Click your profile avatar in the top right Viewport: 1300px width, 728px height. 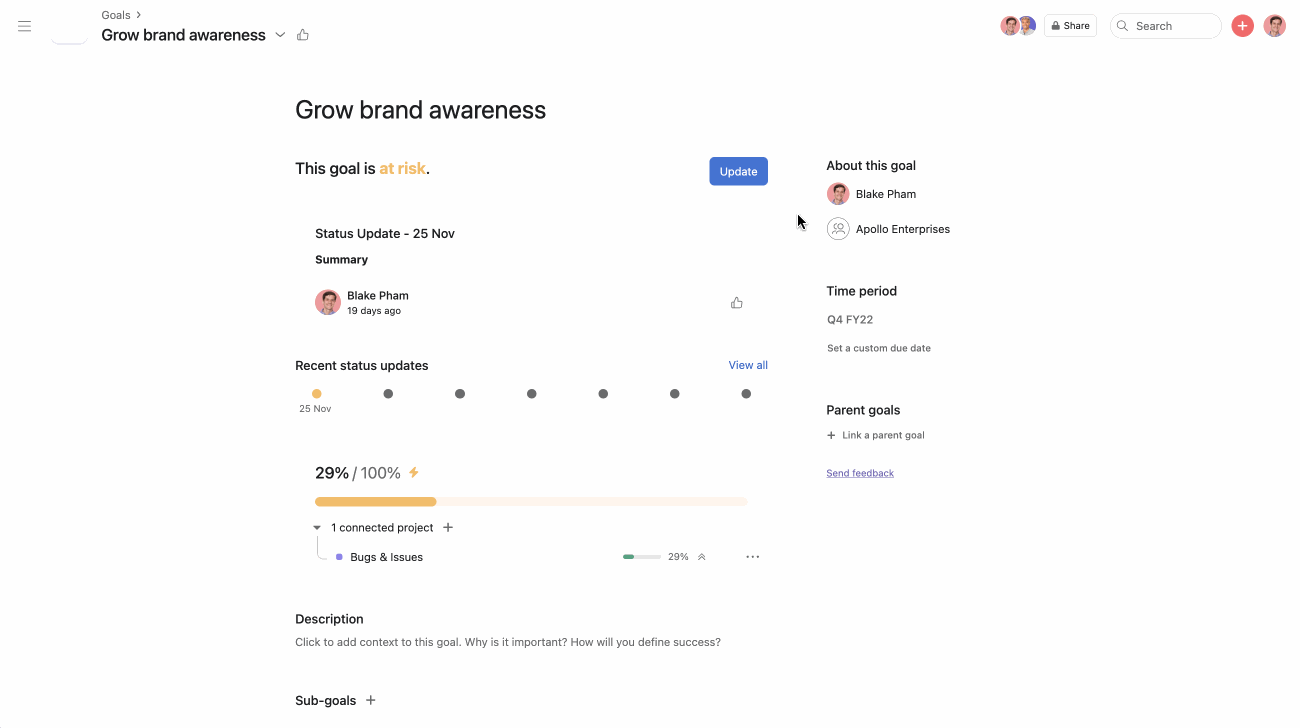(x=1274, y=25)
